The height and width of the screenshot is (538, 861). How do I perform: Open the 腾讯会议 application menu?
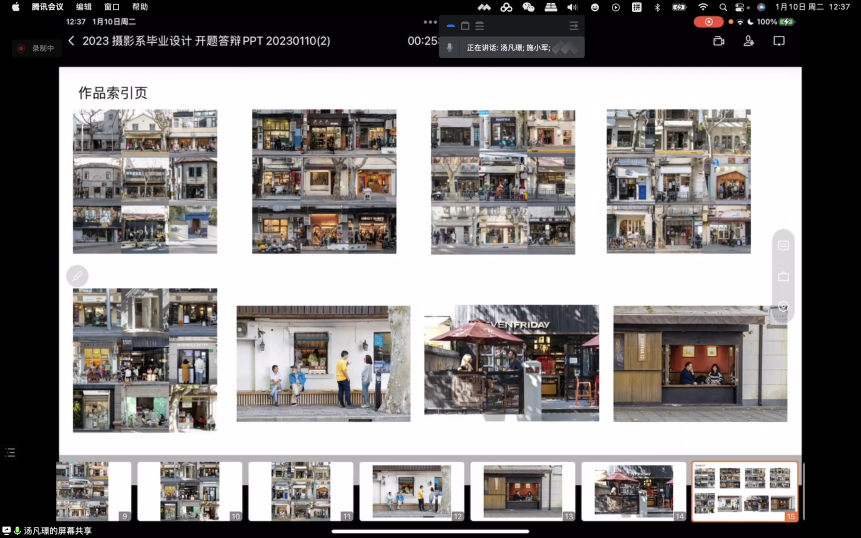(48, 7)
